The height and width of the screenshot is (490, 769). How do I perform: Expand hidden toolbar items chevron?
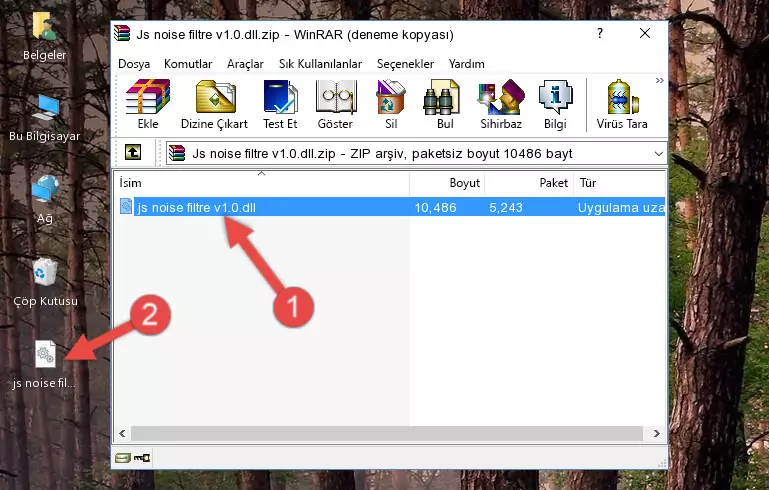[x=660, y=80]
